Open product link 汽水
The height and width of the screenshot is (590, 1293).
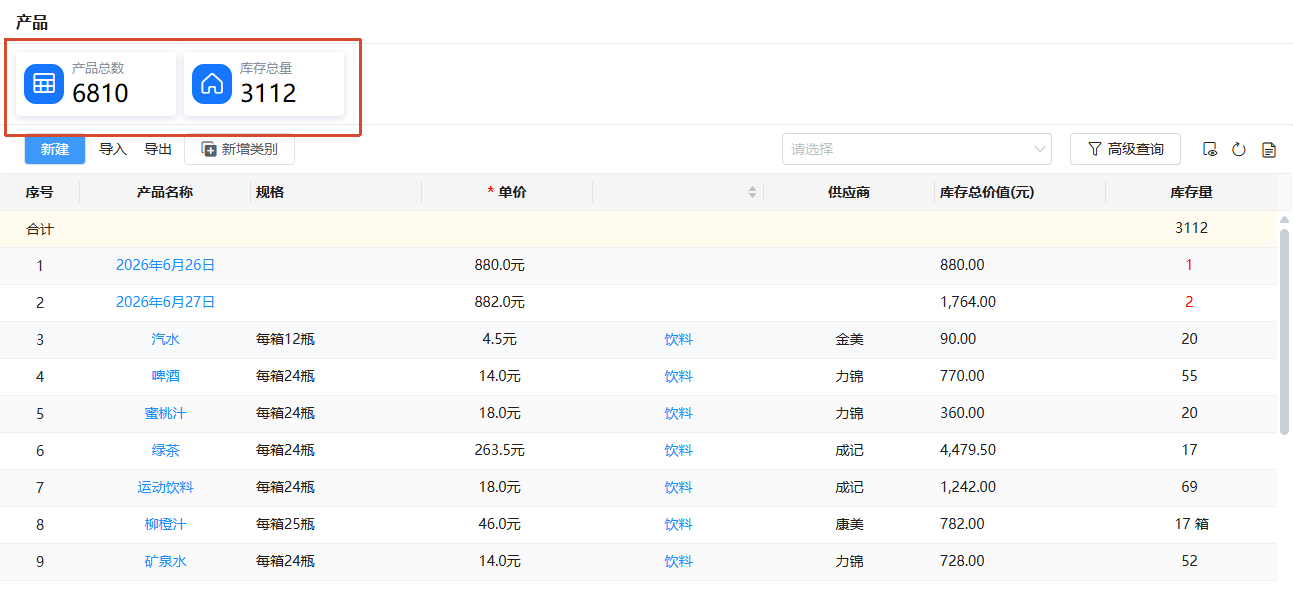click(166, 339)
